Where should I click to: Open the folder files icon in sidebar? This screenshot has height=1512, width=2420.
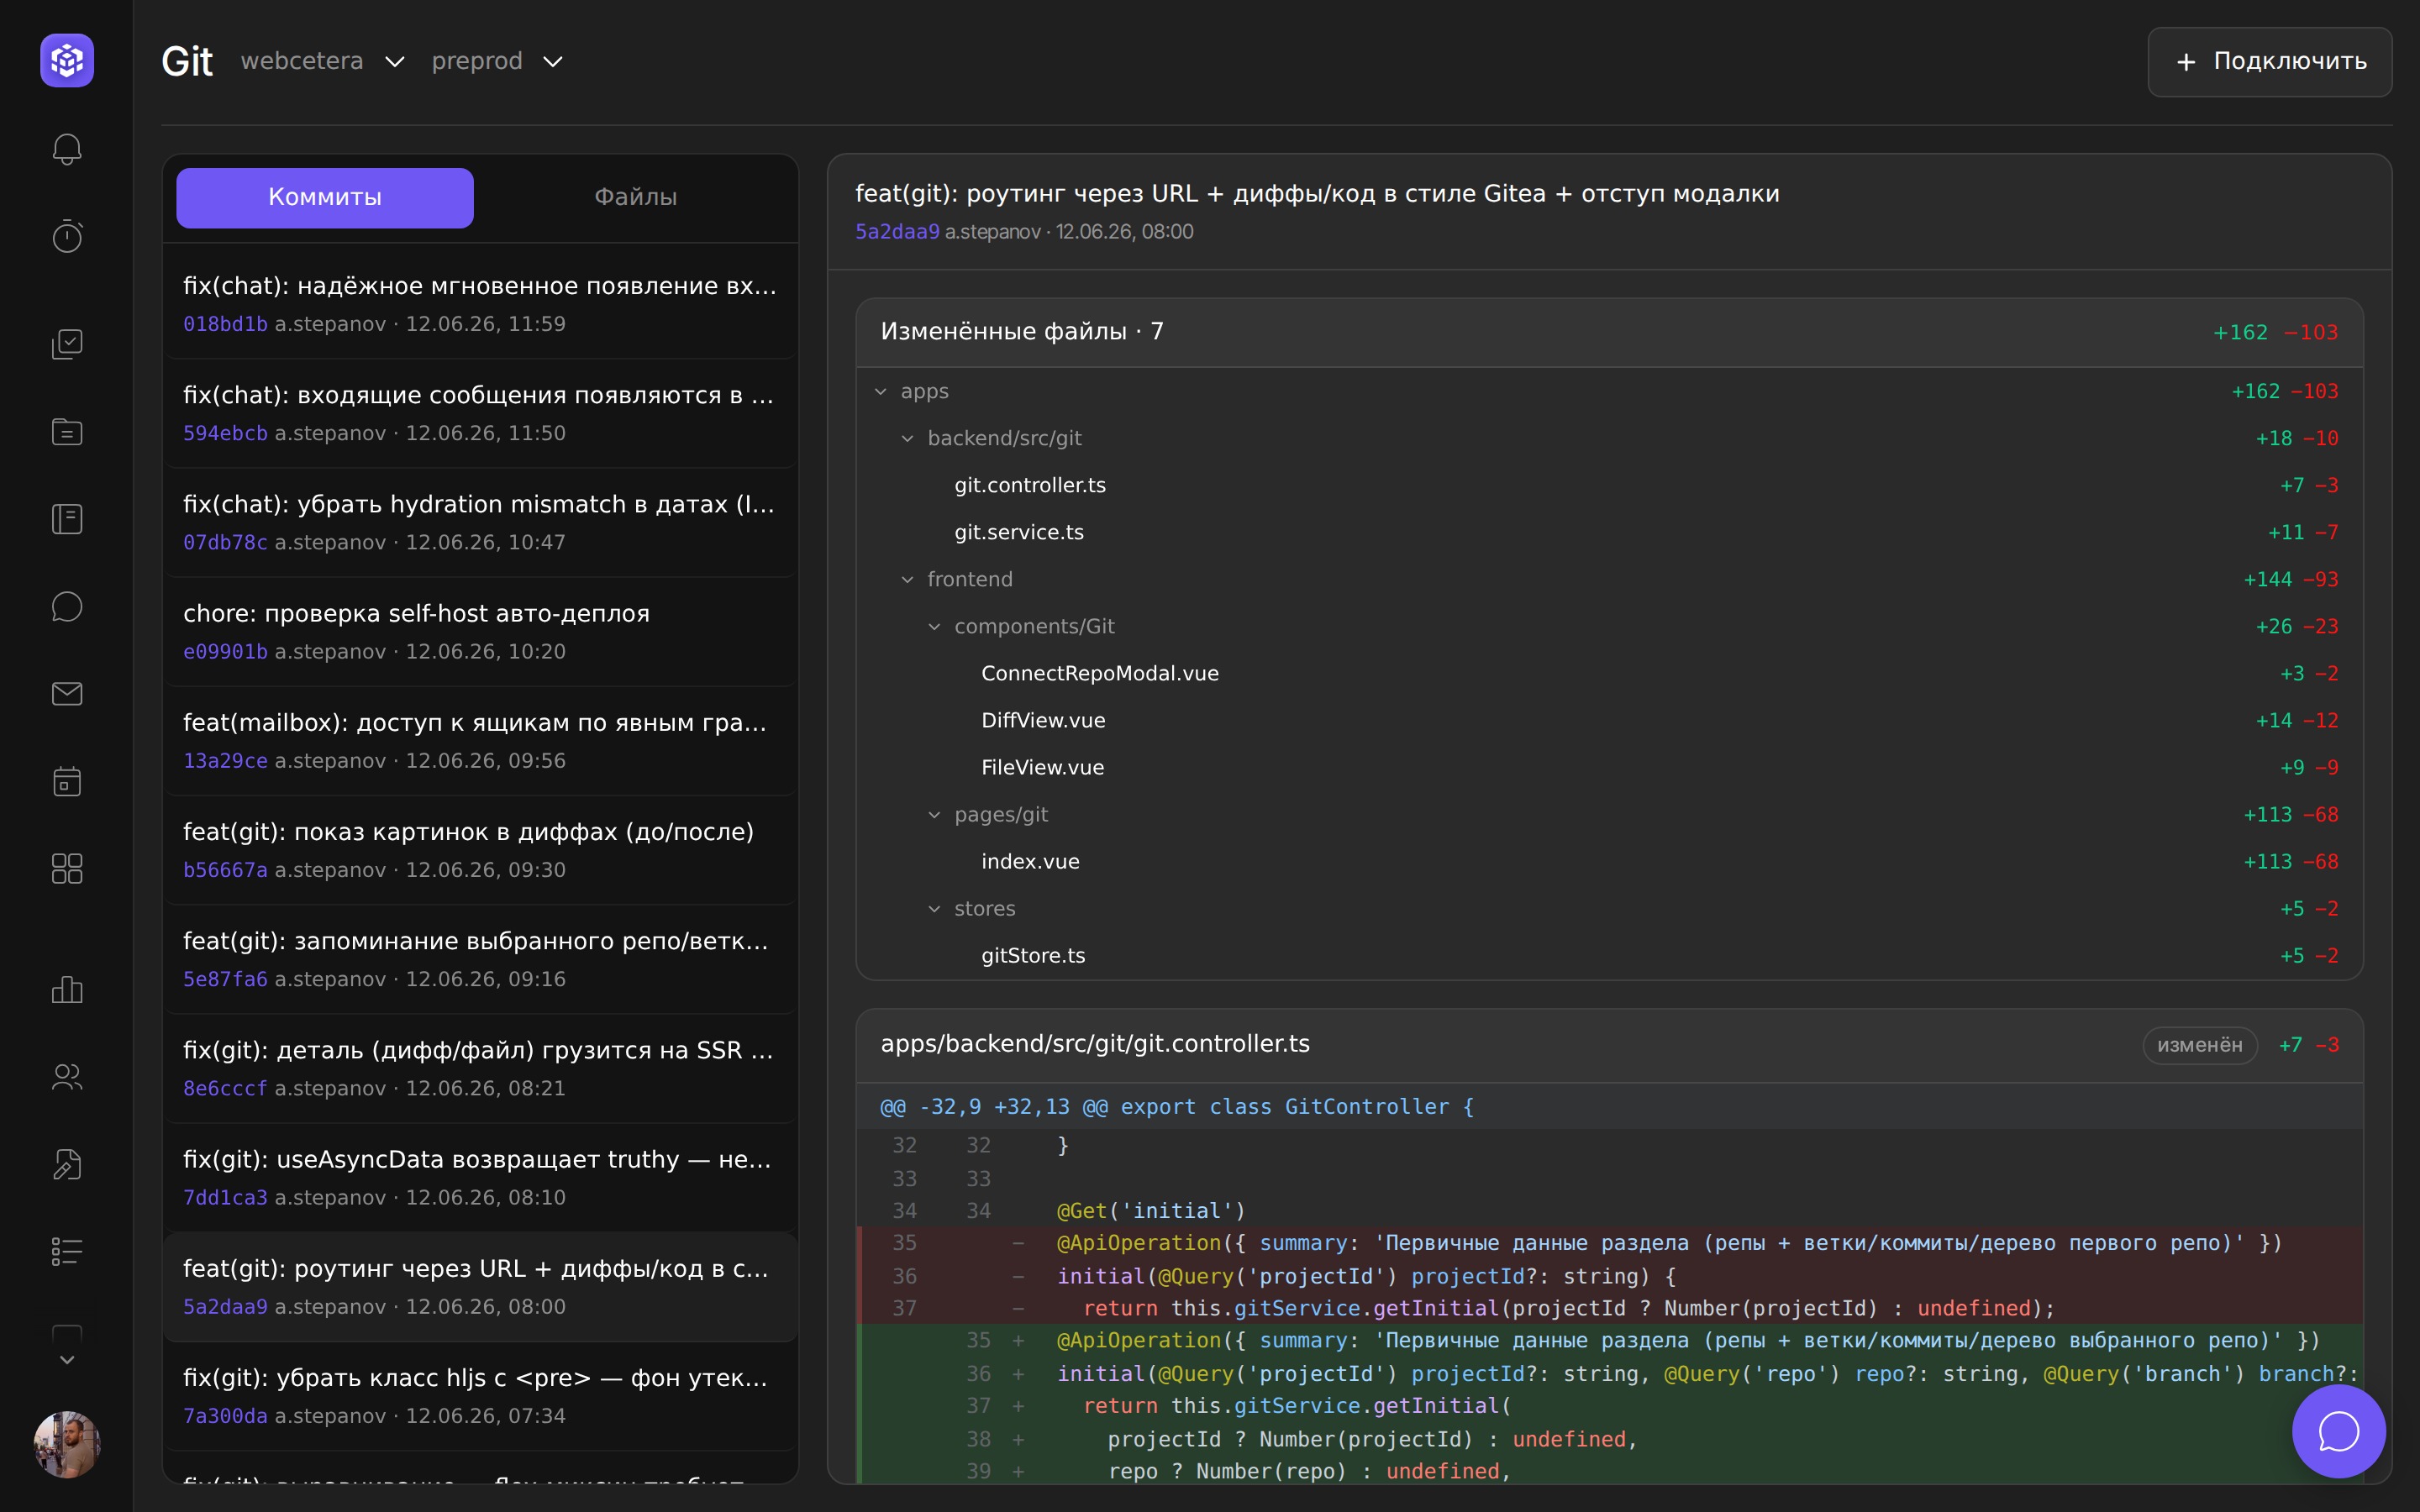67,431
